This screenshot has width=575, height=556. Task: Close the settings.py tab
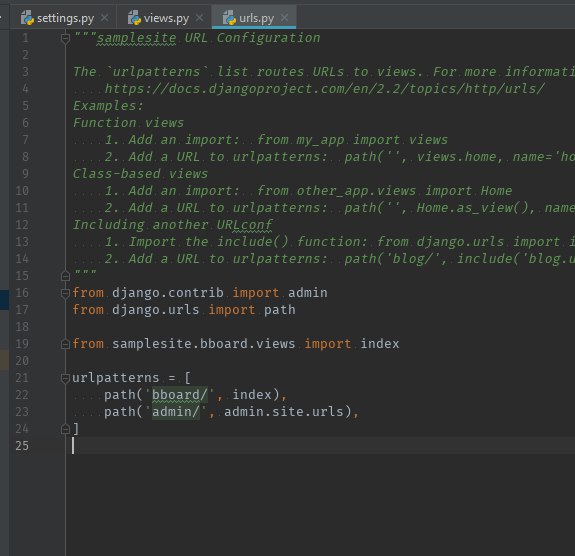point(105,18)
